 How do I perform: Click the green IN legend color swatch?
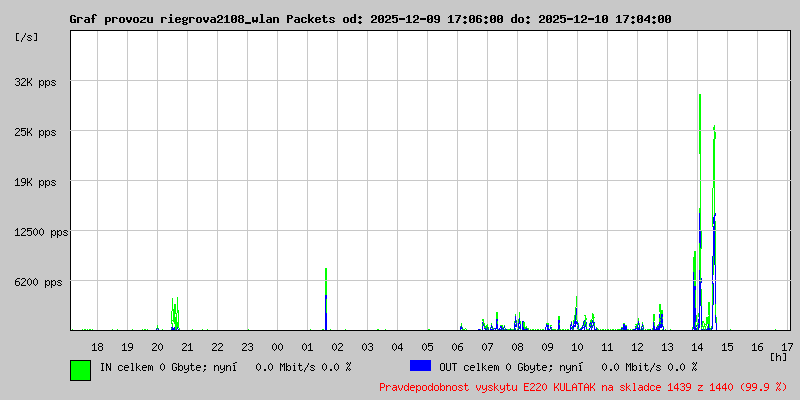pos(81,370)
